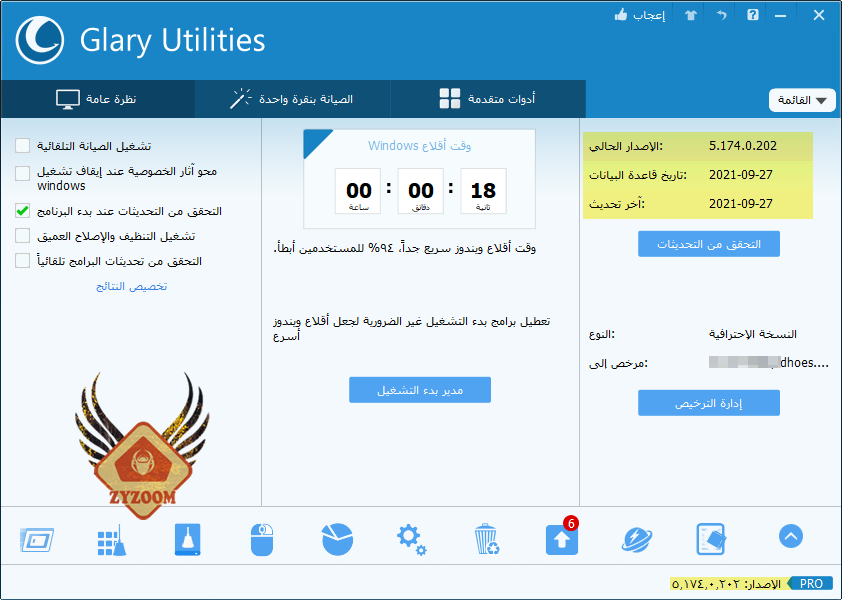Open the القائمة dropdown menu

802,100
